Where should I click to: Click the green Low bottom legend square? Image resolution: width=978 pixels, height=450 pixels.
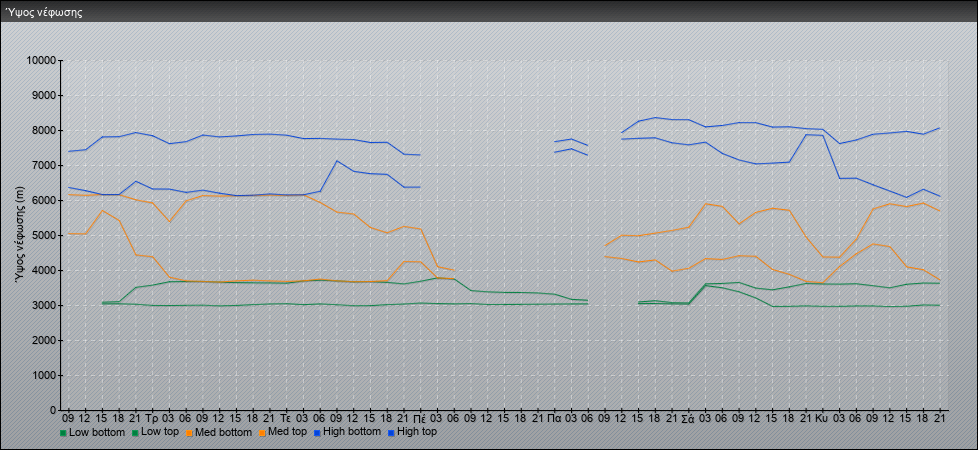click(x=63, y=433)
